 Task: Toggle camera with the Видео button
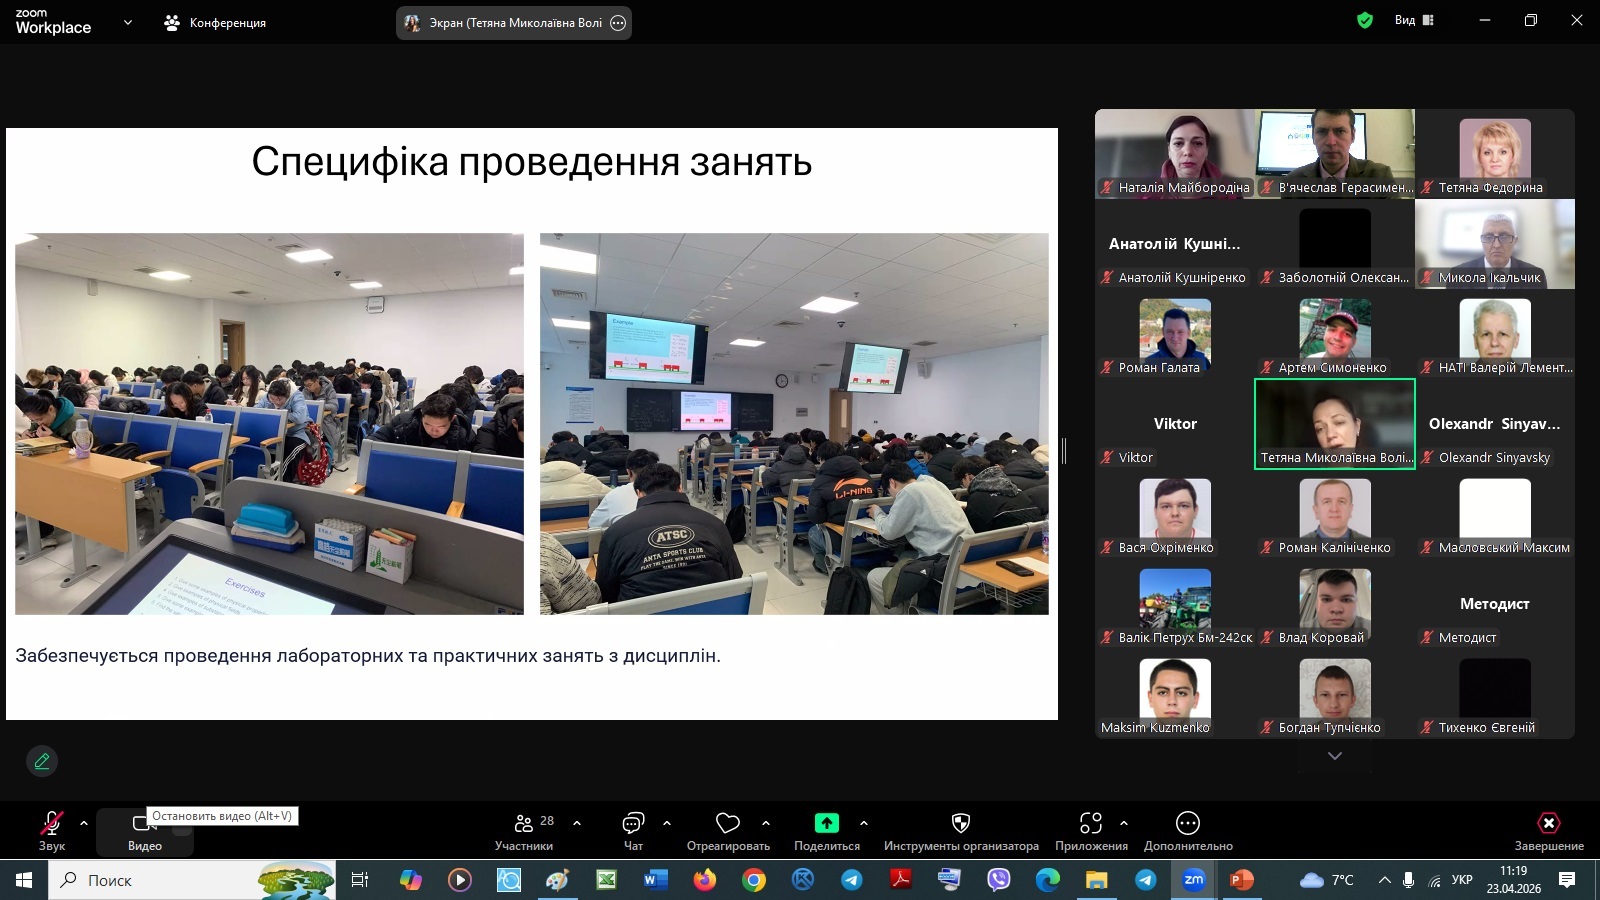(144, 832)
